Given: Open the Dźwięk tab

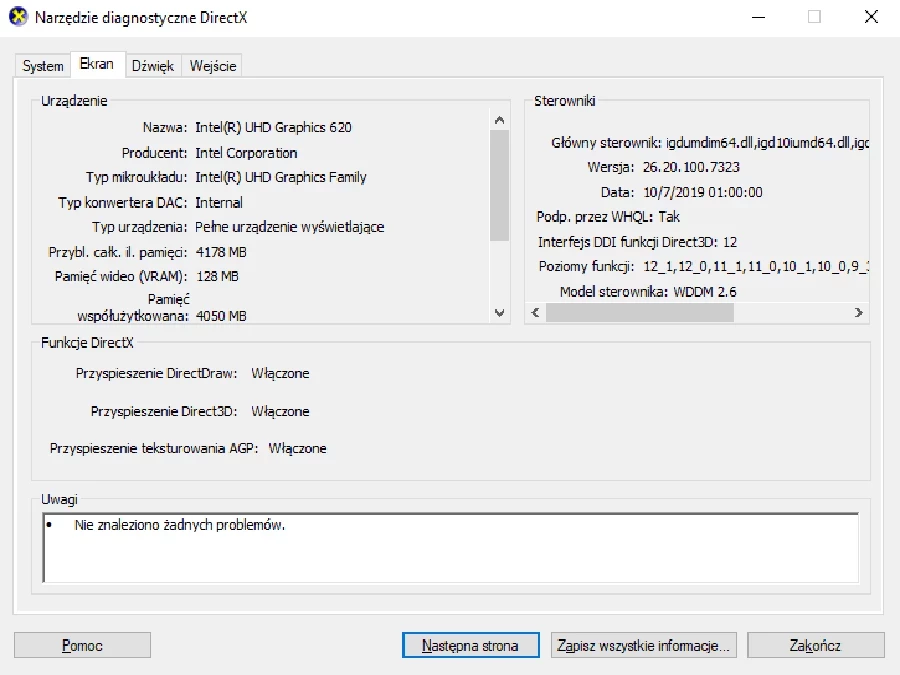Looking at the screenshot, I should point(153,66).
